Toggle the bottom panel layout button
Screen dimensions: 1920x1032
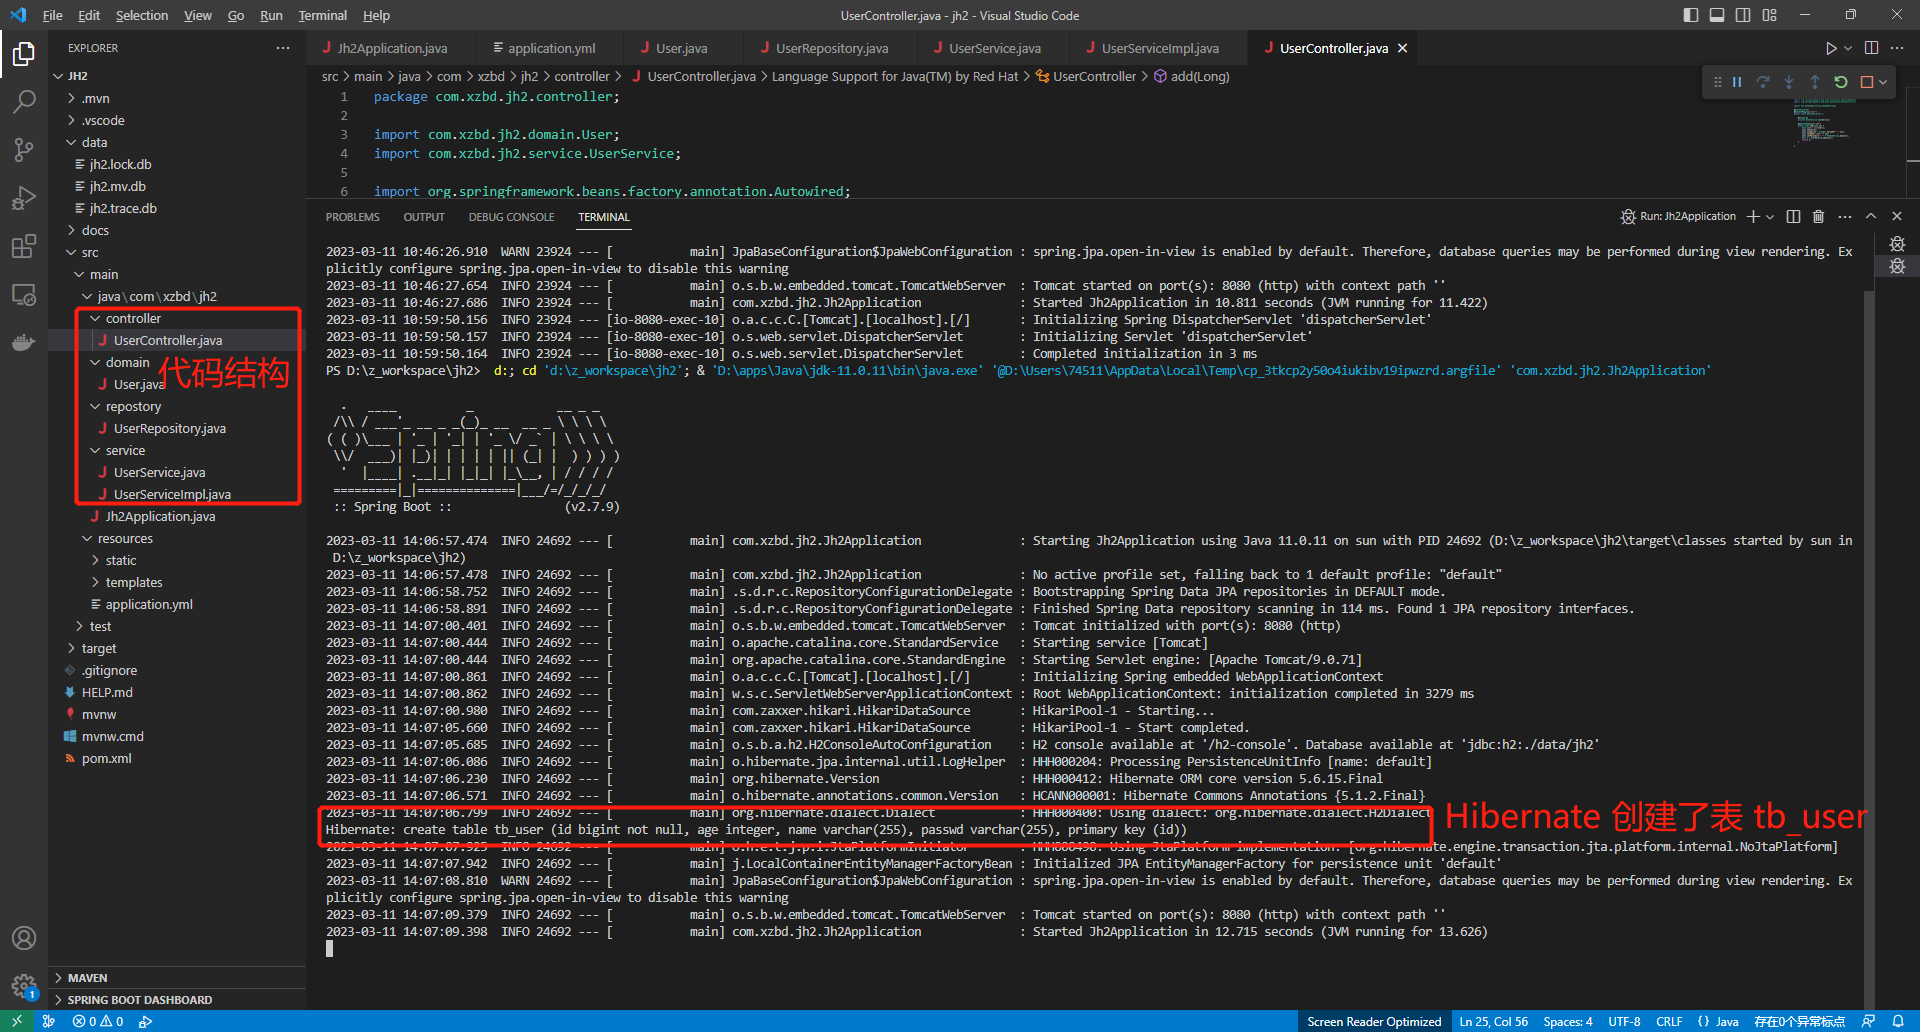tap(1717, 15)
